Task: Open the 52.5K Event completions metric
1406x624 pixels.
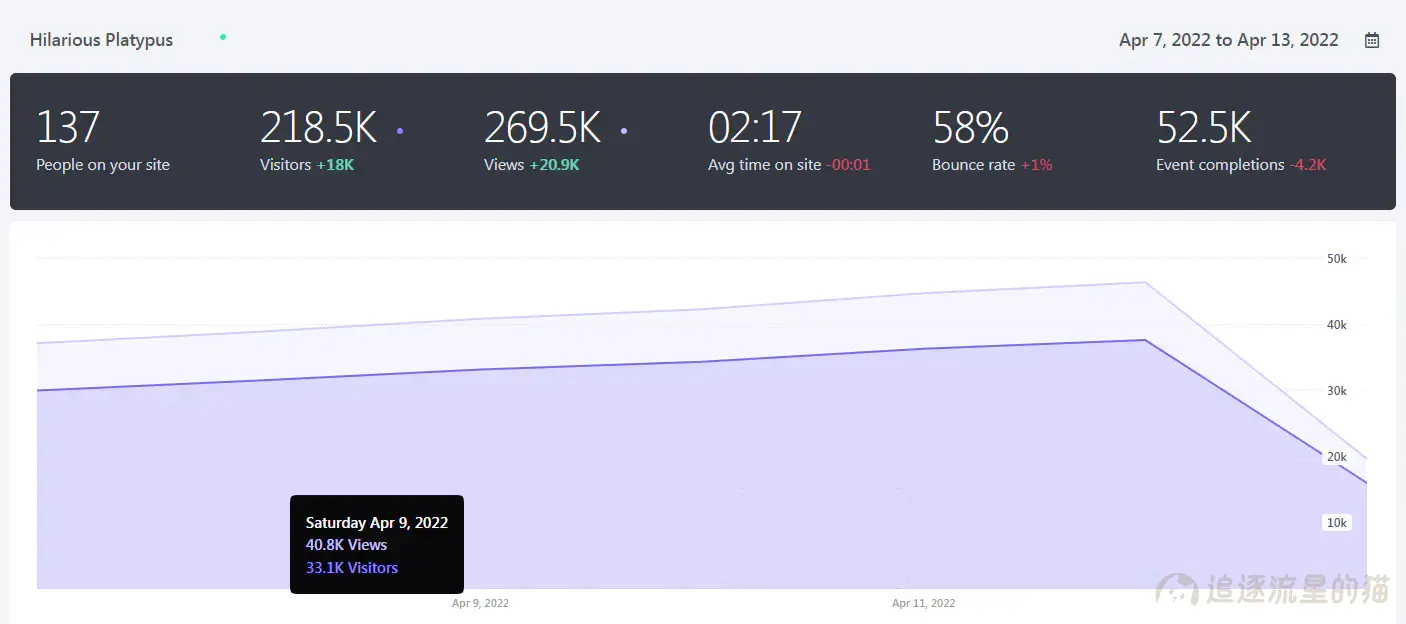Action: [x=1204, y=128]
